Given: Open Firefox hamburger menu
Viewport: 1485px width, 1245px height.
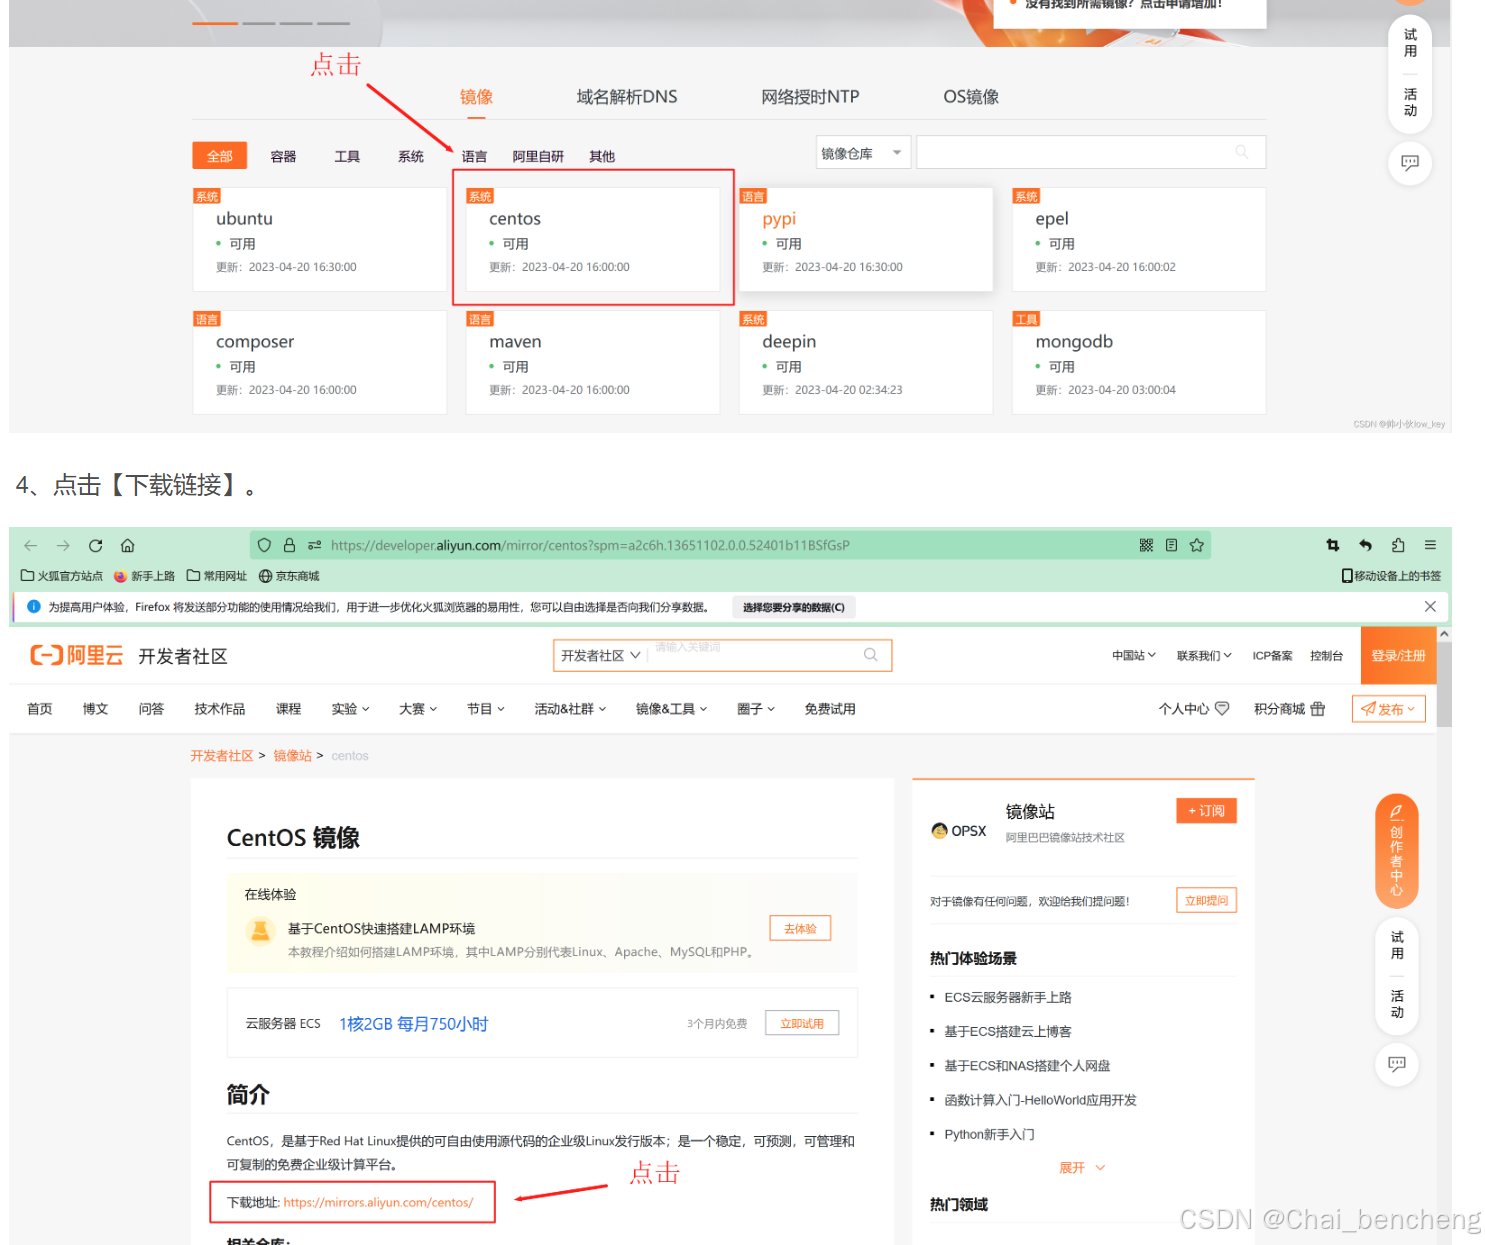Looking at the screenshot, I should [x=1430, y=545].
